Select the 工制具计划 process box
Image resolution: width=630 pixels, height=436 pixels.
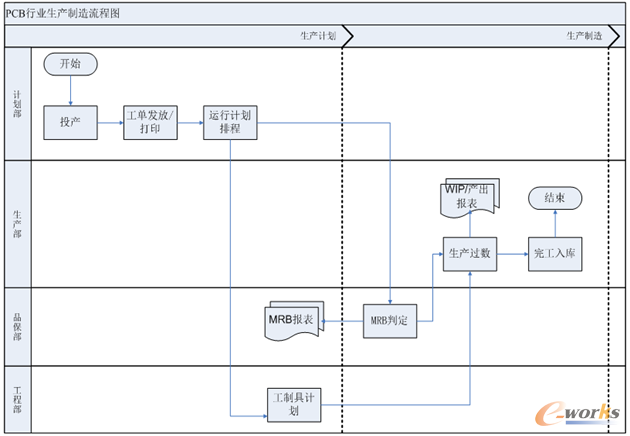(293, 403)
